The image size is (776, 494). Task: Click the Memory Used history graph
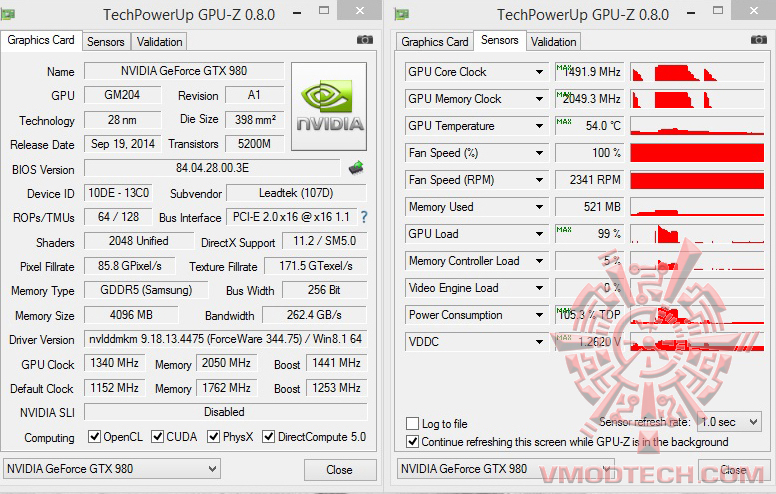click(x=697, y=207)
